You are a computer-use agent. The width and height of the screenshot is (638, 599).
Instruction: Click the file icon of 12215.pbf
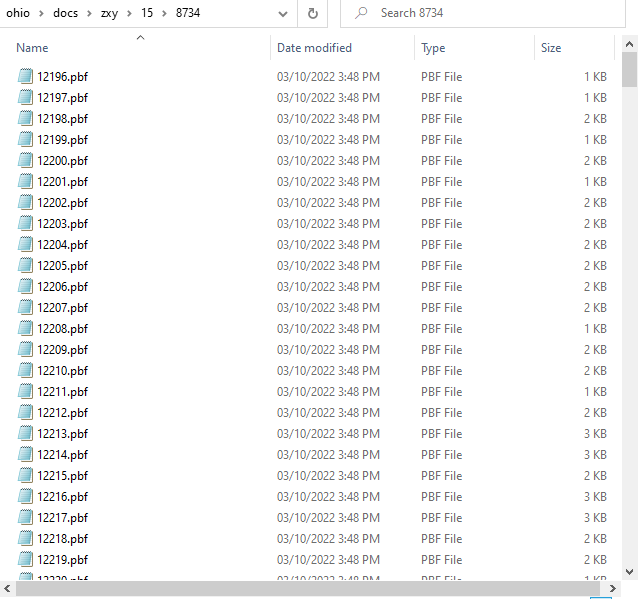25,475
